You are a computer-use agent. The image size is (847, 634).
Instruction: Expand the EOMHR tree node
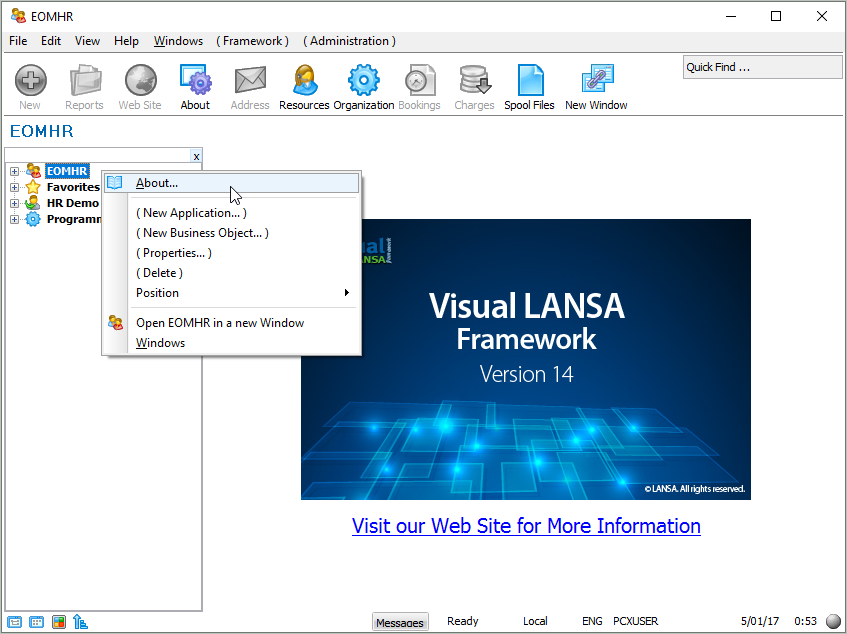click(15, 172)
